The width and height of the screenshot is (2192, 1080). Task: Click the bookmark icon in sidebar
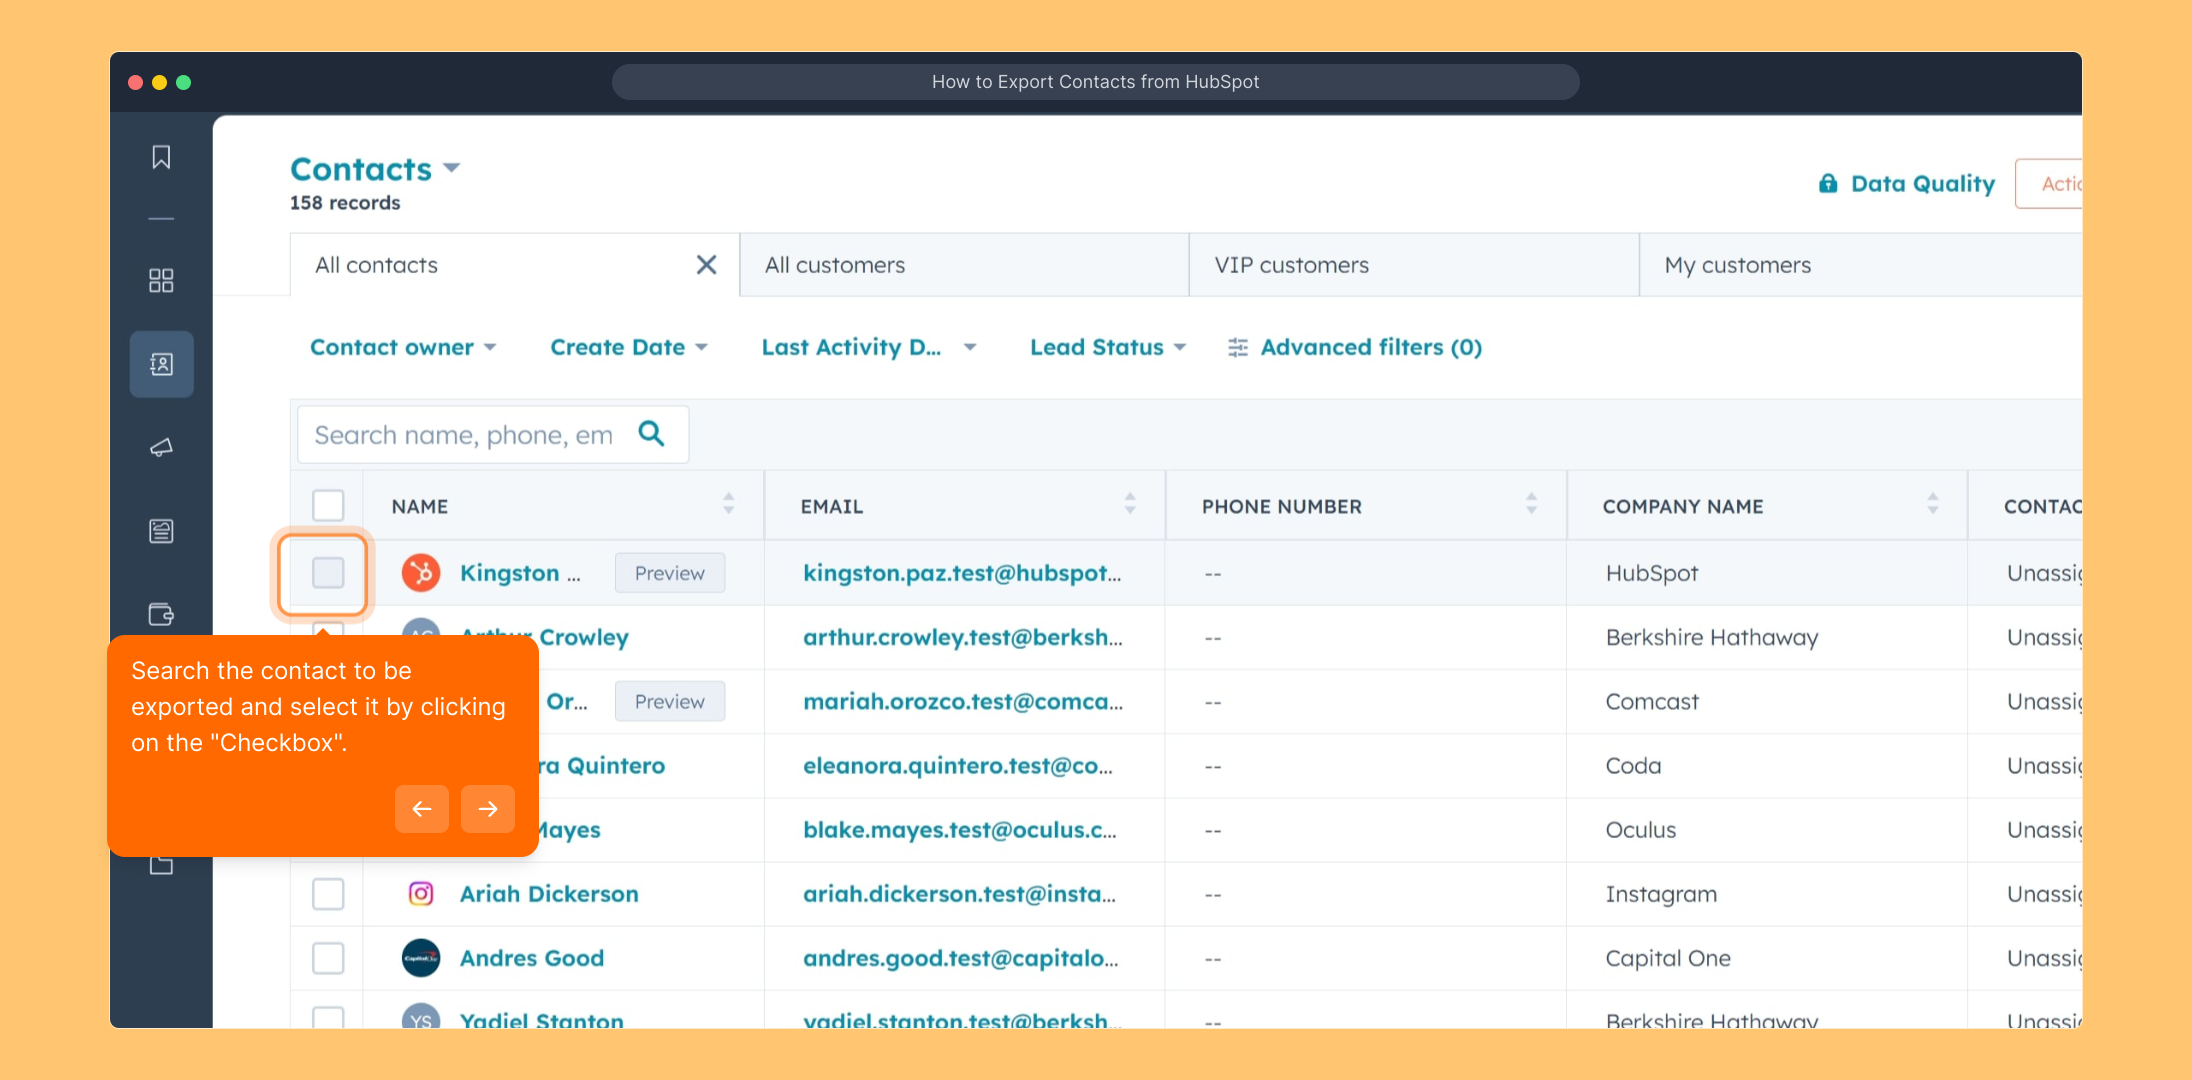point(161,157)
